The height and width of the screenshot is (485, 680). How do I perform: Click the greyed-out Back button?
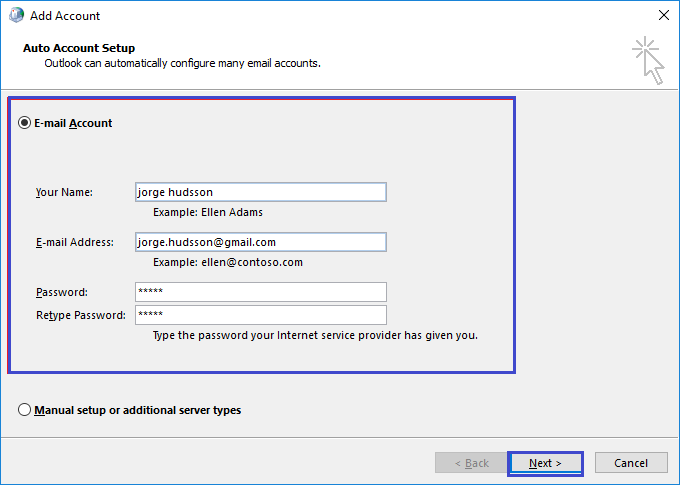click(x=471, y=463)
